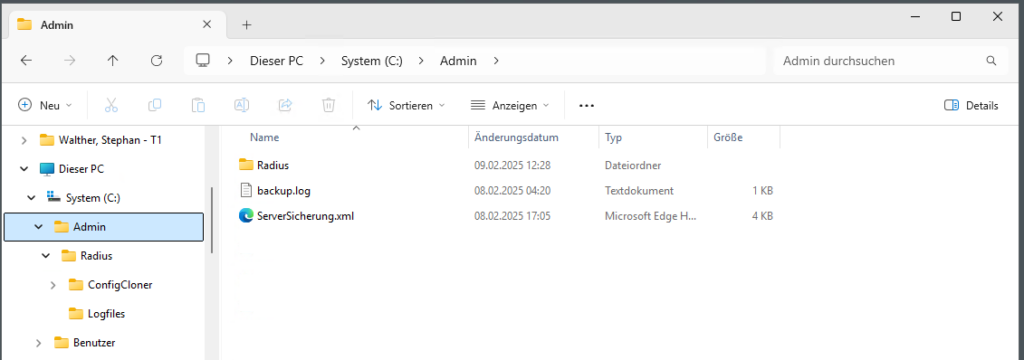Image resolution: width=1024 pixels, height=360 pixels.
Task: Collapse the System (C:) tree node
Action: [31, 197]
